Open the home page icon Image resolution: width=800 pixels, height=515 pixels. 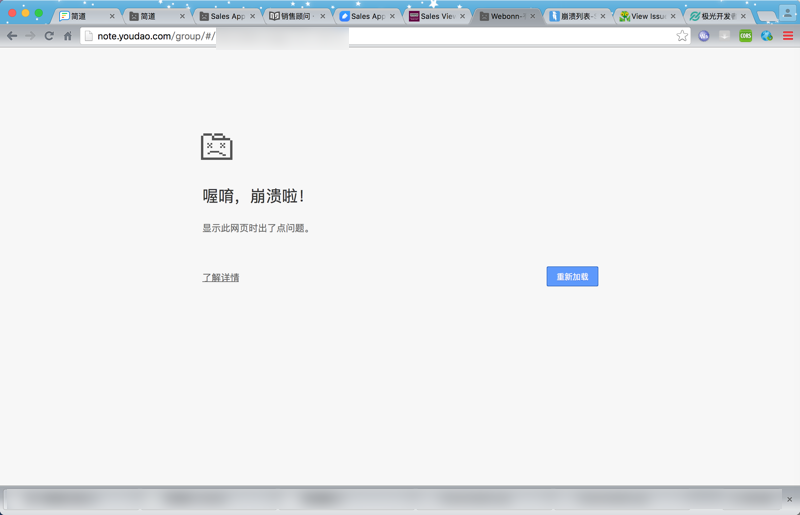point(67,36)
